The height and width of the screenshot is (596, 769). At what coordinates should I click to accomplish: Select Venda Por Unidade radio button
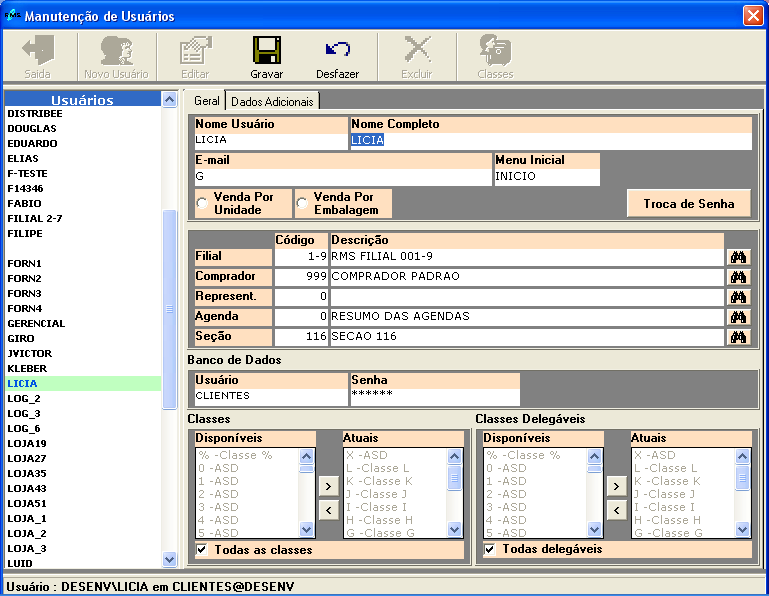click(x=202, y=203)
